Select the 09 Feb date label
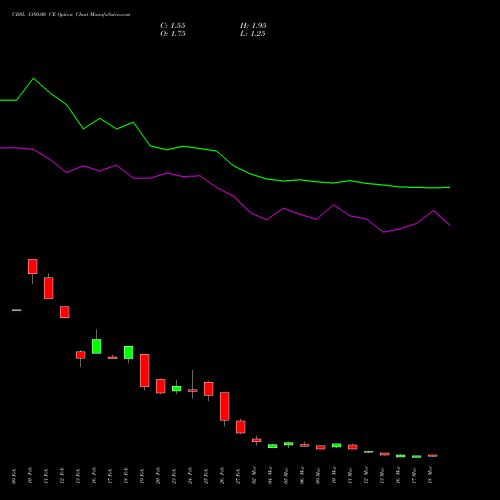The width and height of the screenshot is (500, 500). (x=14, y=476)
